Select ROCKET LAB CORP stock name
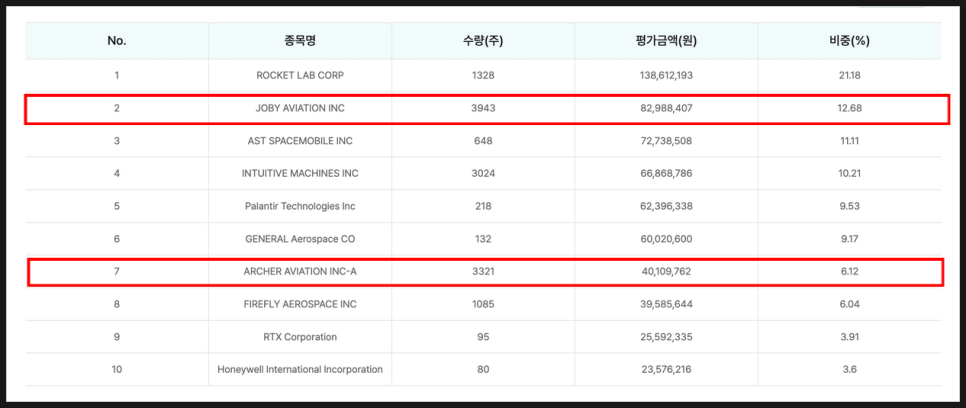This screenshot has height=408, width=966. pyautogui.click(x=300, y=75)
